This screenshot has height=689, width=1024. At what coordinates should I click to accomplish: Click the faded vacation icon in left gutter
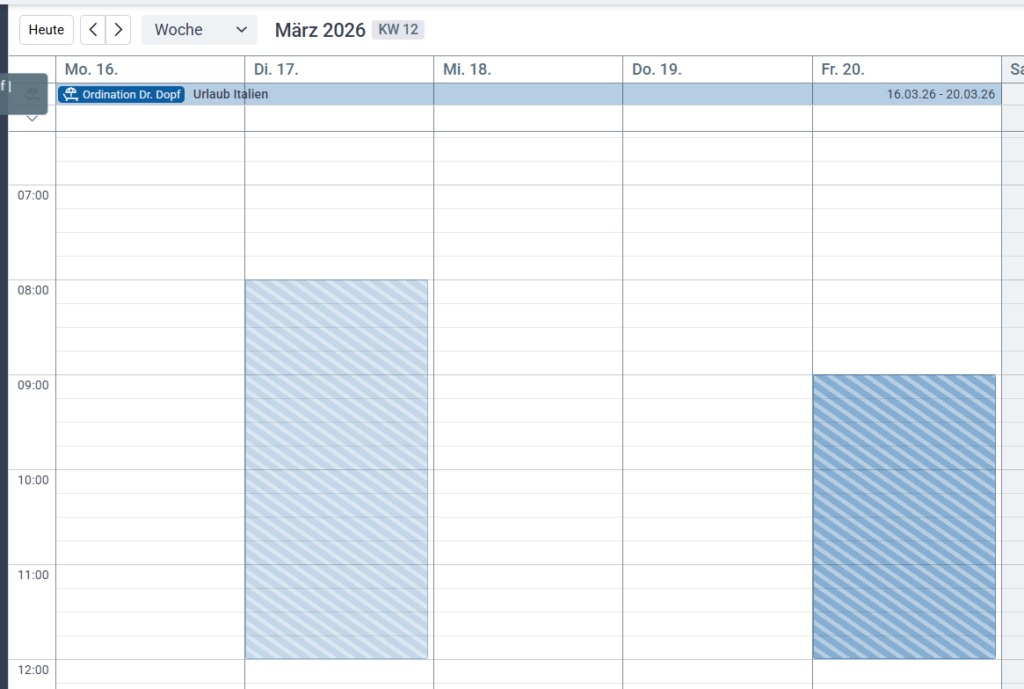point(32,94)
